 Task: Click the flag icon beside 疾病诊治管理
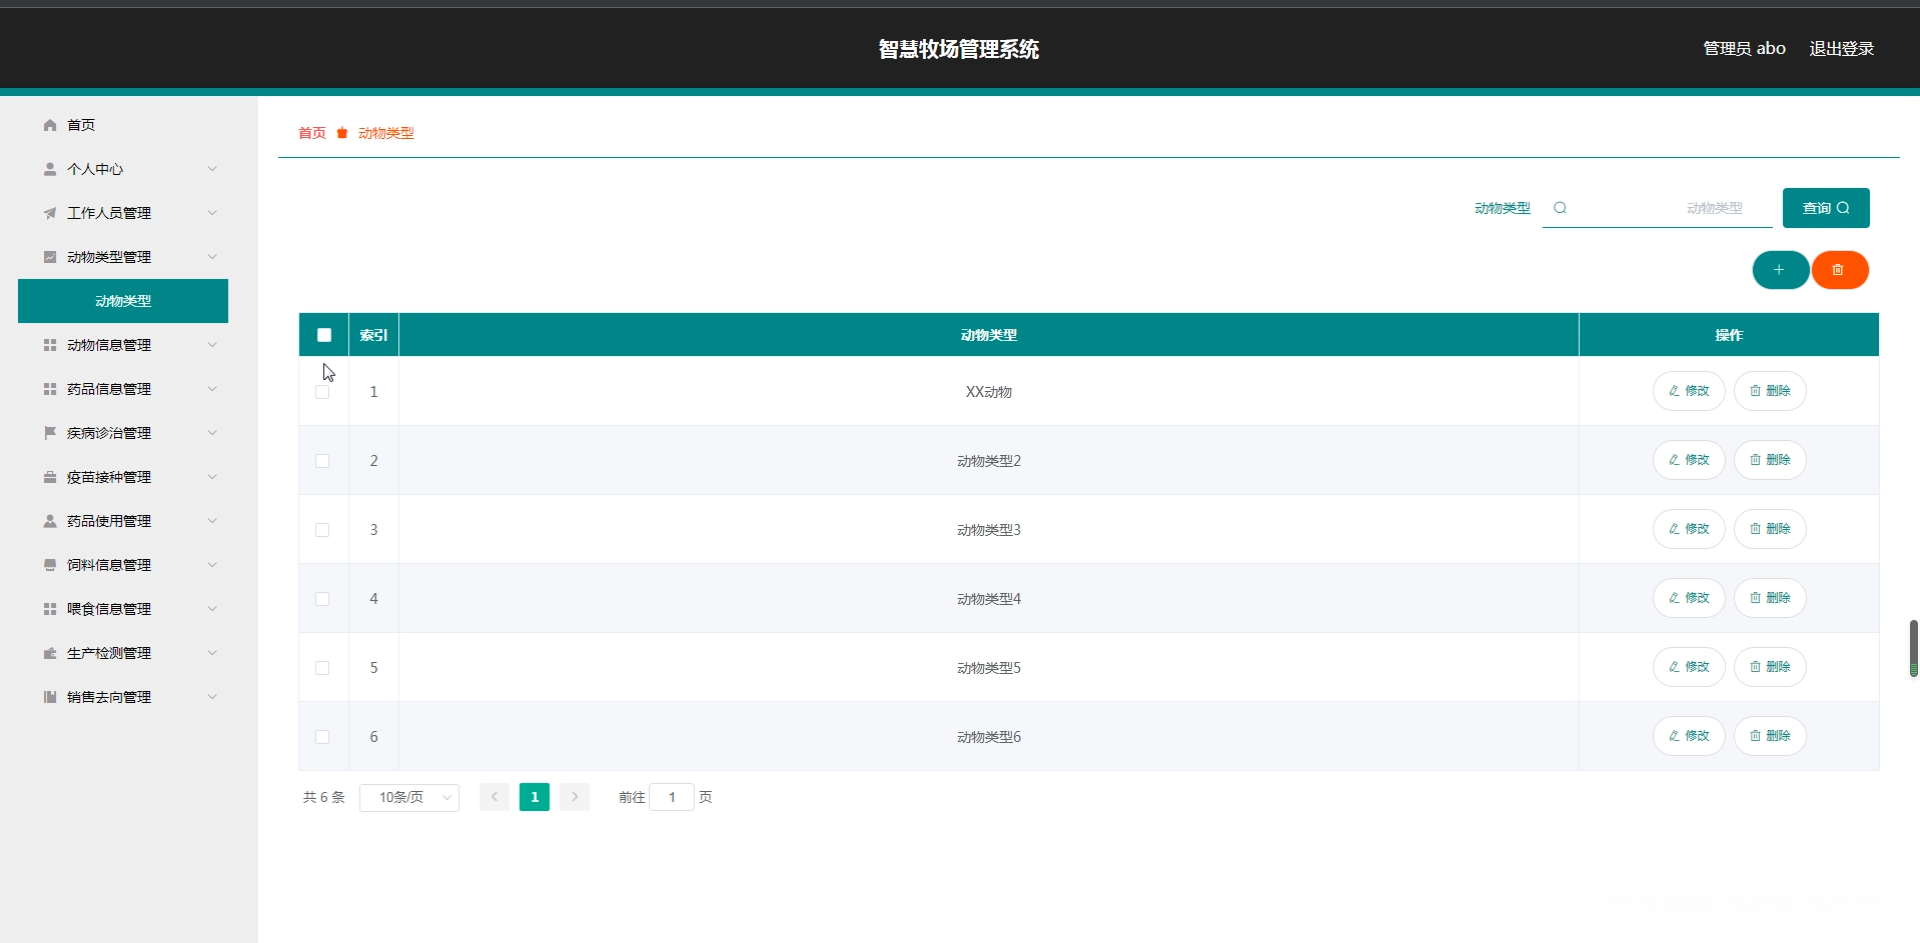[x=50, y=433]
